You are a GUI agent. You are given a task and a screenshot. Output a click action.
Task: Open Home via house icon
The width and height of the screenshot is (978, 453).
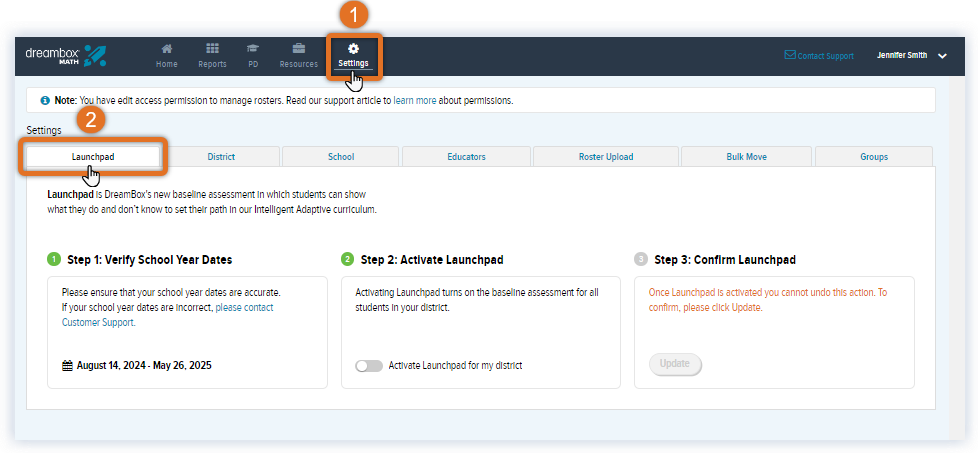(167, 49)
